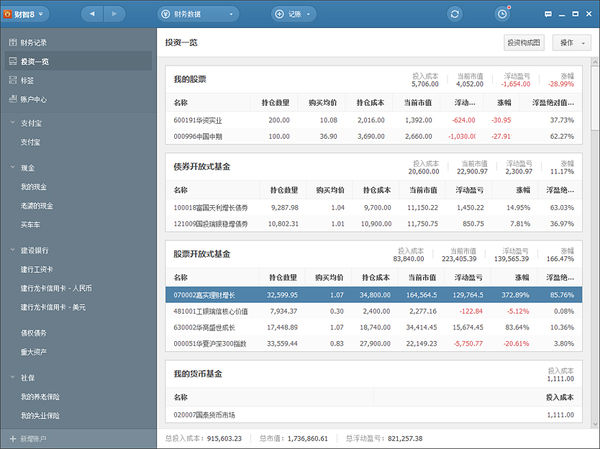Image resolution: width=600 pixels, height=449 pixels.
Task: Select the 我的养老保险 account
Action: click(40, 397)
